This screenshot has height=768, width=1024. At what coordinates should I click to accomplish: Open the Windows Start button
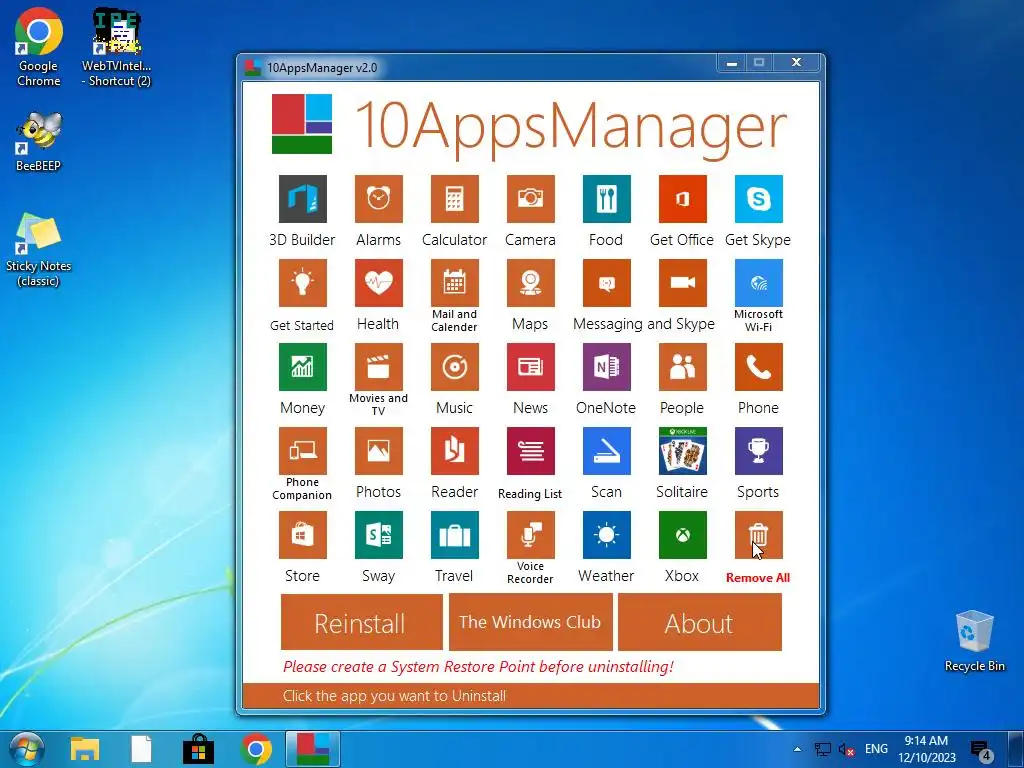click(26, 748)
